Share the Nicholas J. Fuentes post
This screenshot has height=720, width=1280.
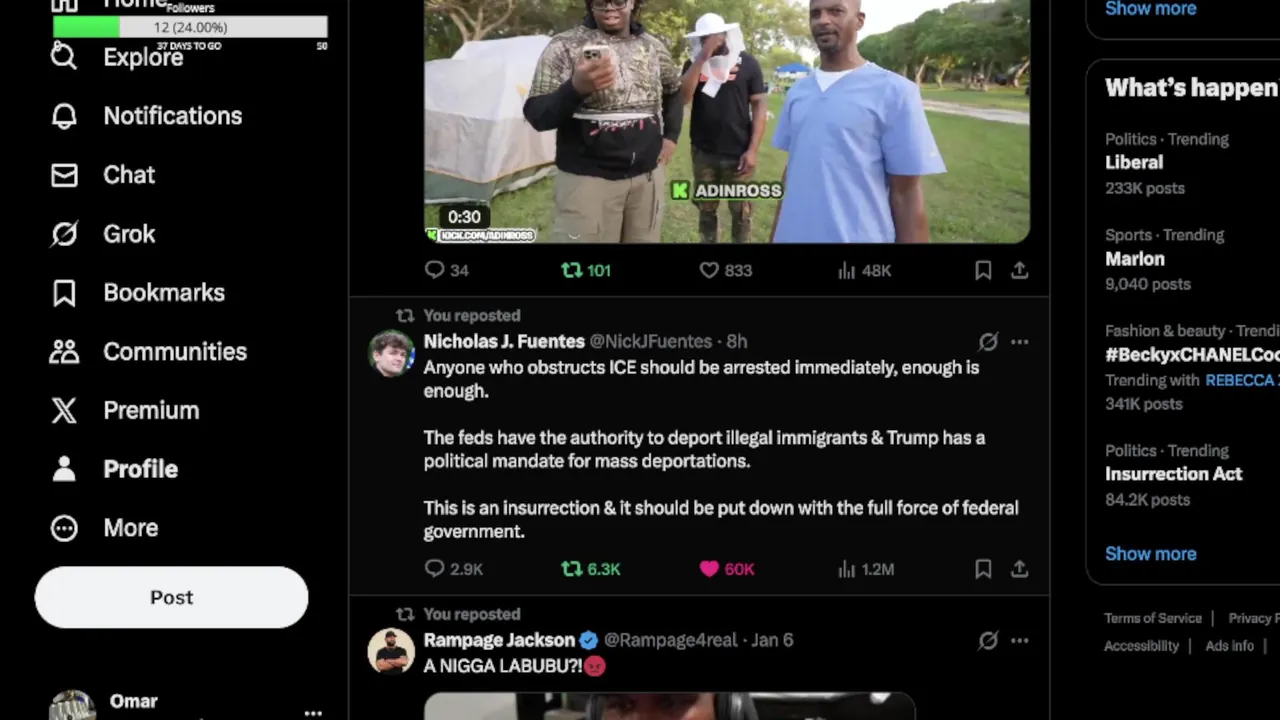coord(1019,568)
